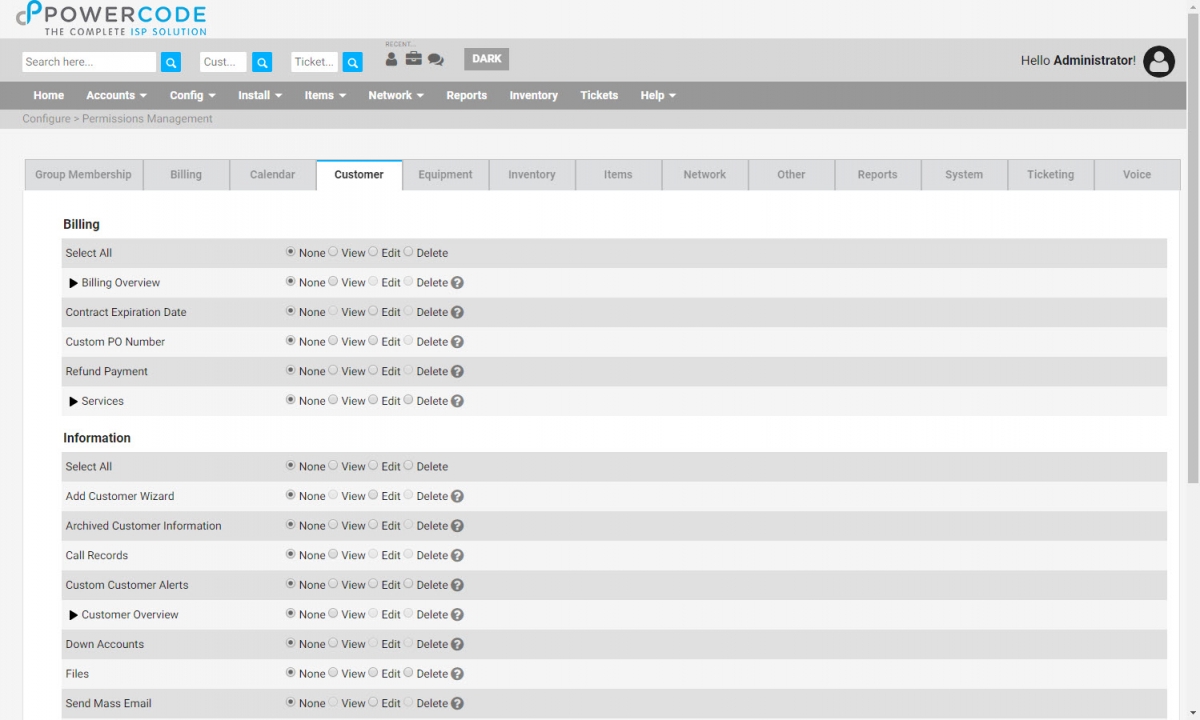1200x720 pixels.
Task: Open the Permissions Management breadcrumb link
Action: [x=146, y=118]
